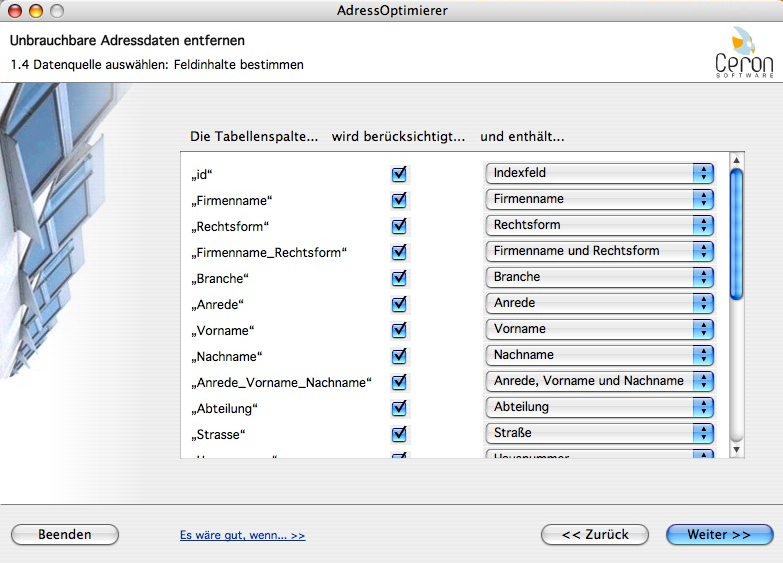Screen dimensions: 783x563
Task: Toggle the "Firmenname" column checkbox
Action: point(399,199)
